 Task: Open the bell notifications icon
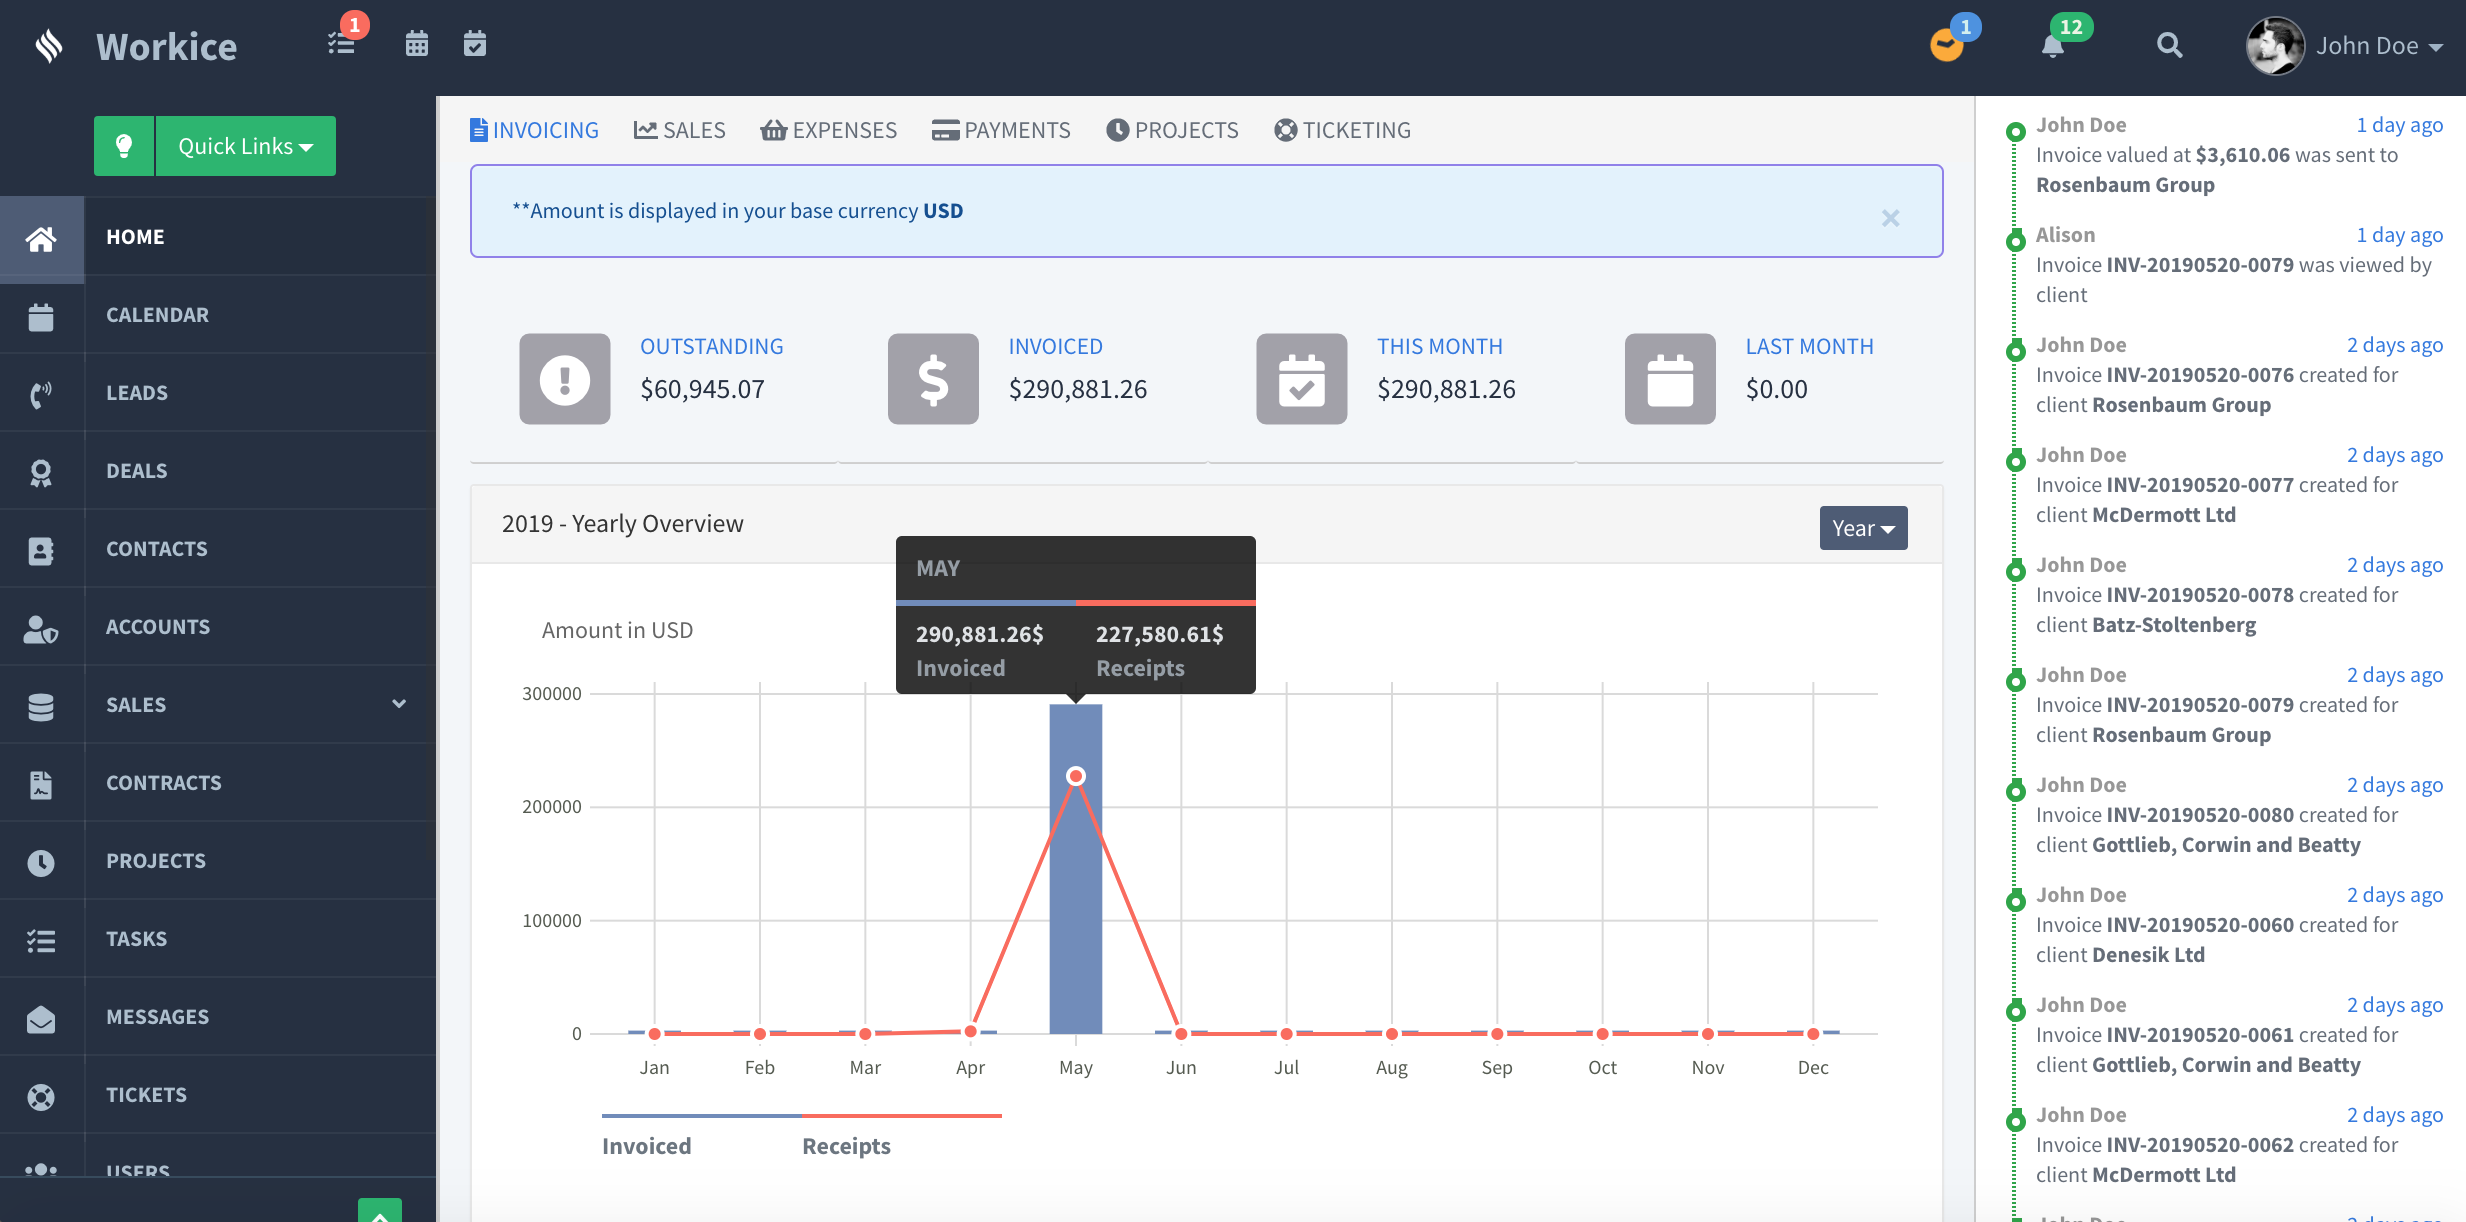click(x=2053, y=46)
